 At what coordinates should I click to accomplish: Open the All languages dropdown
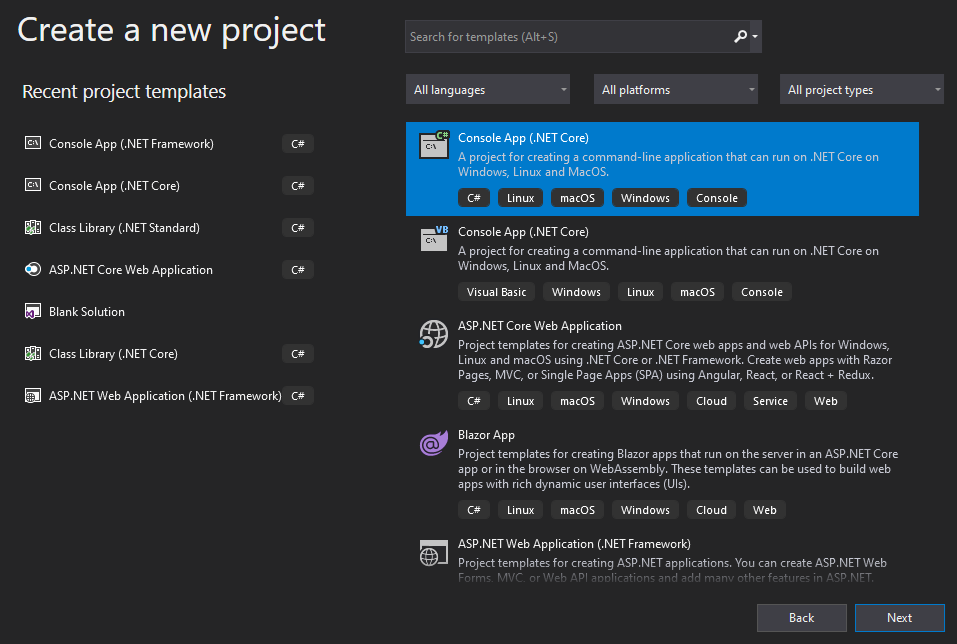488,90
